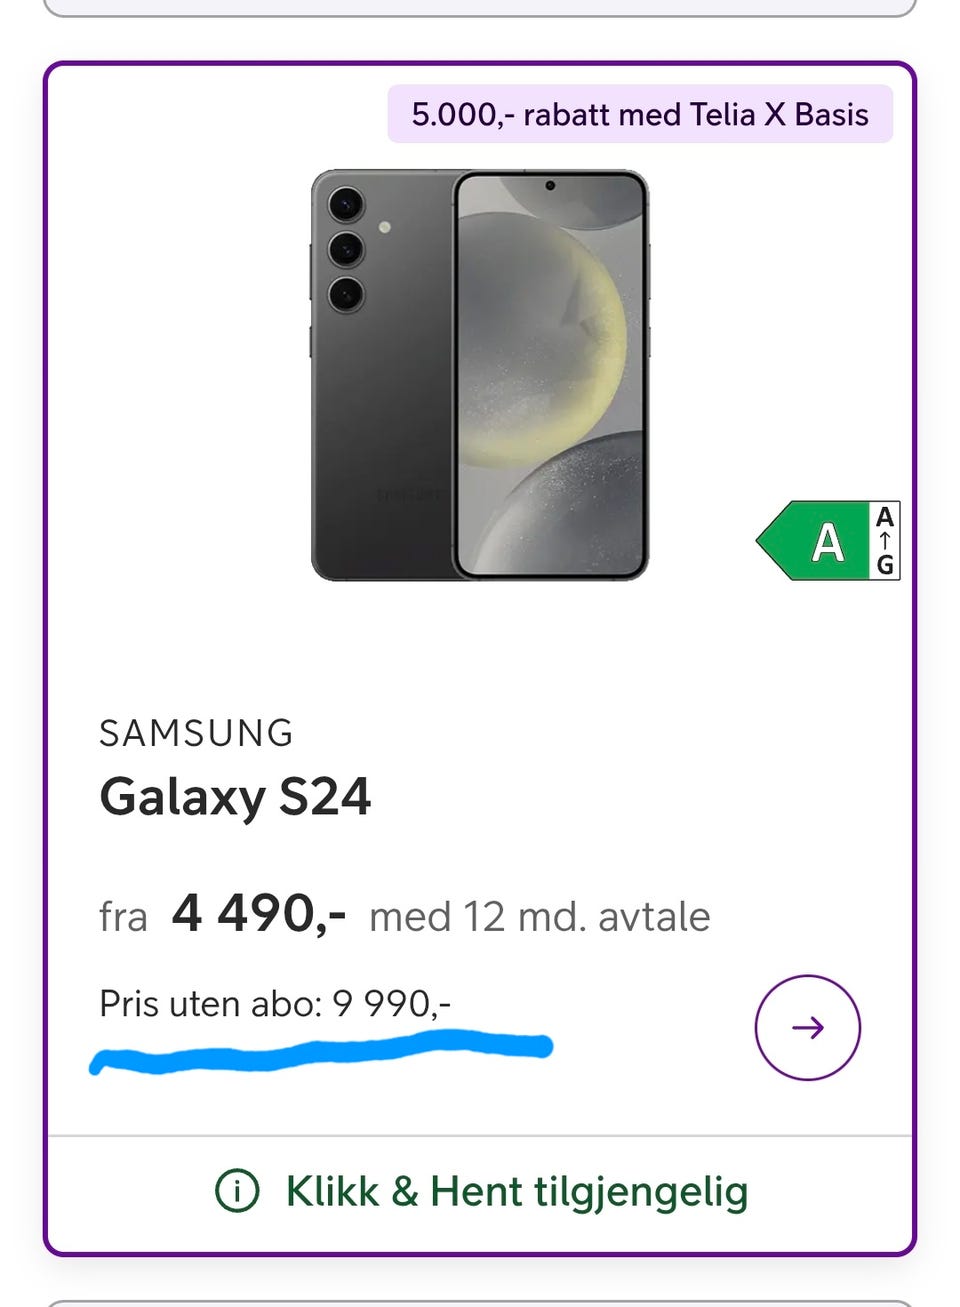Click the circled arrow button
960x1307 pixels.
coord(807,1027)
